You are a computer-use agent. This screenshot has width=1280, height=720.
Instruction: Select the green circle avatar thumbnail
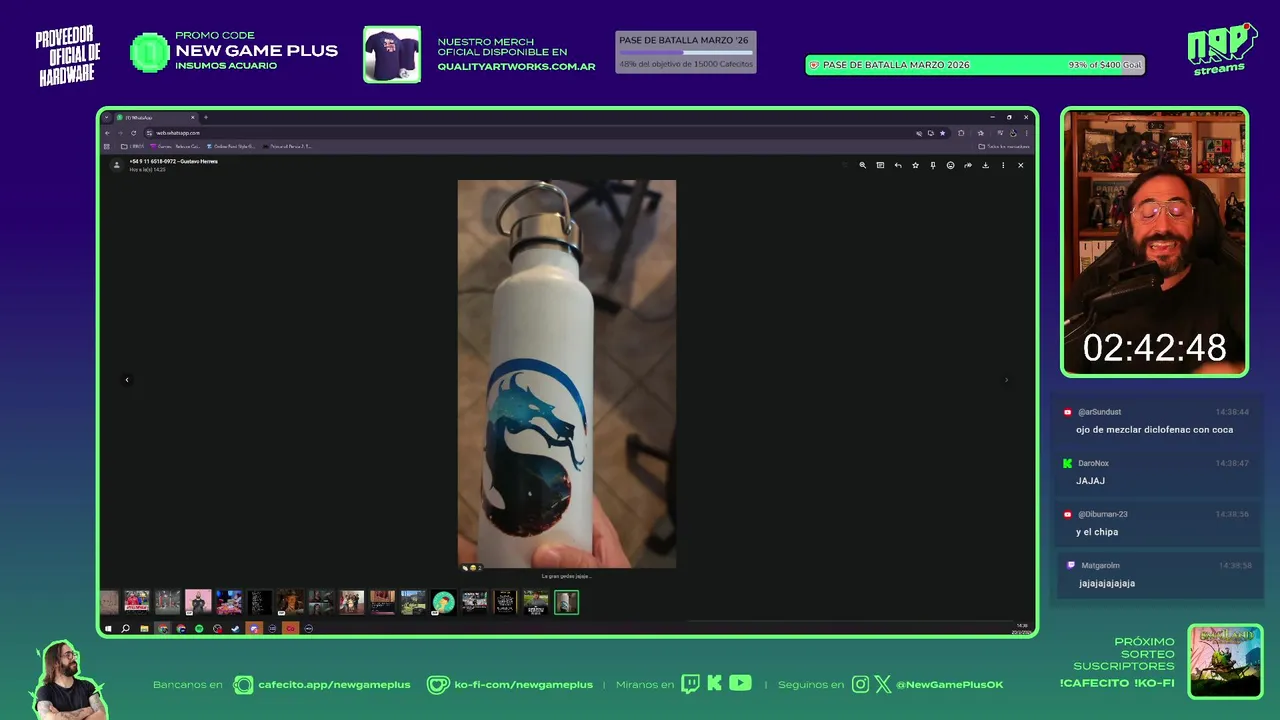443,602
